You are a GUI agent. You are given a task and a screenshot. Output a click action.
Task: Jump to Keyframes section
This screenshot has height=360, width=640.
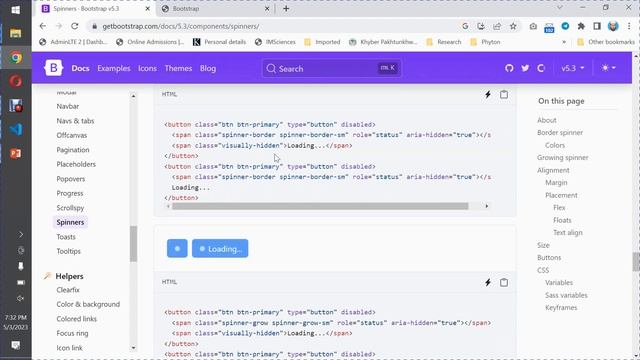561,308
